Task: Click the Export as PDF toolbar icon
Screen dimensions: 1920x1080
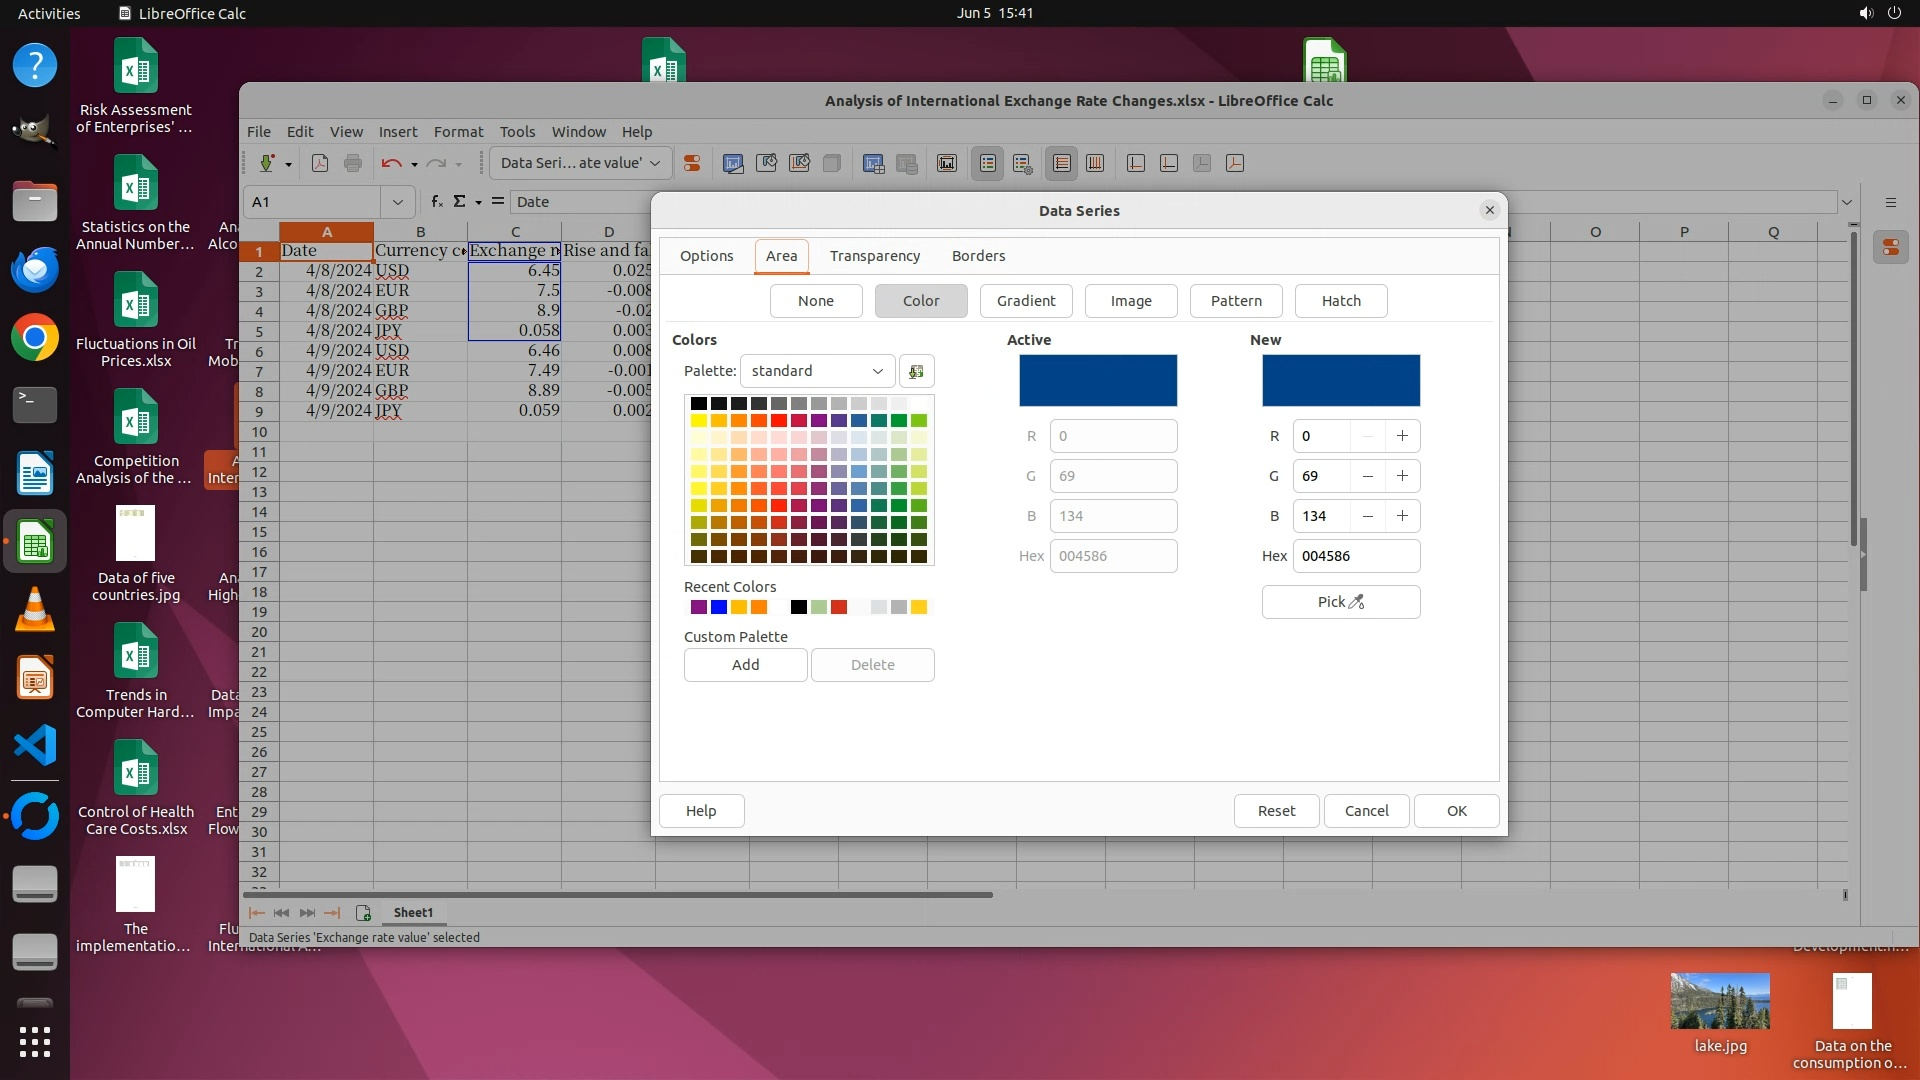Action: coord(320,163)
